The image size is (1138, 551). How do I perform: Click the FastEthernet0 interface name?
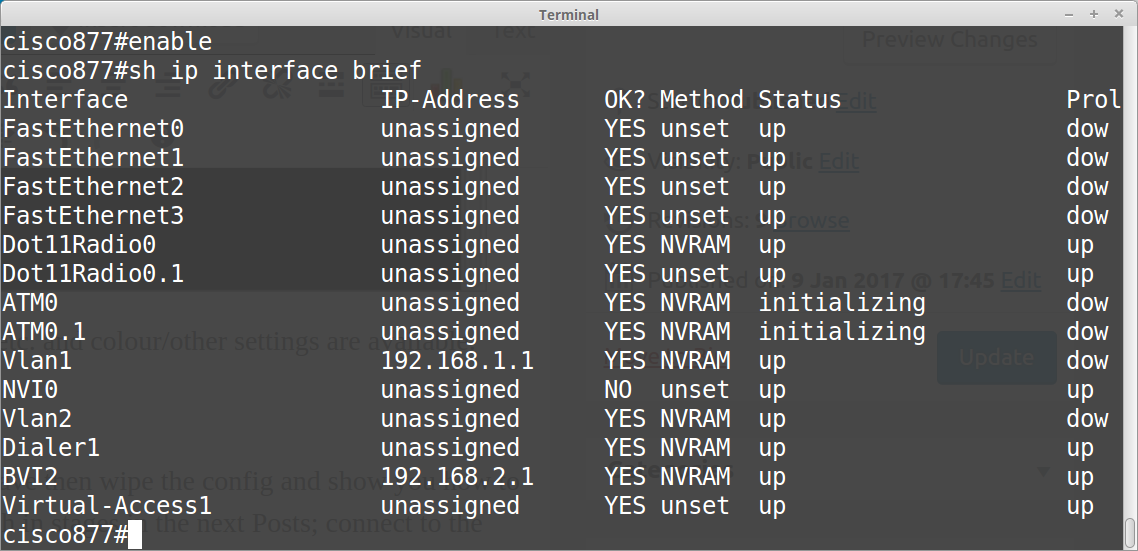tap(93, 129)
